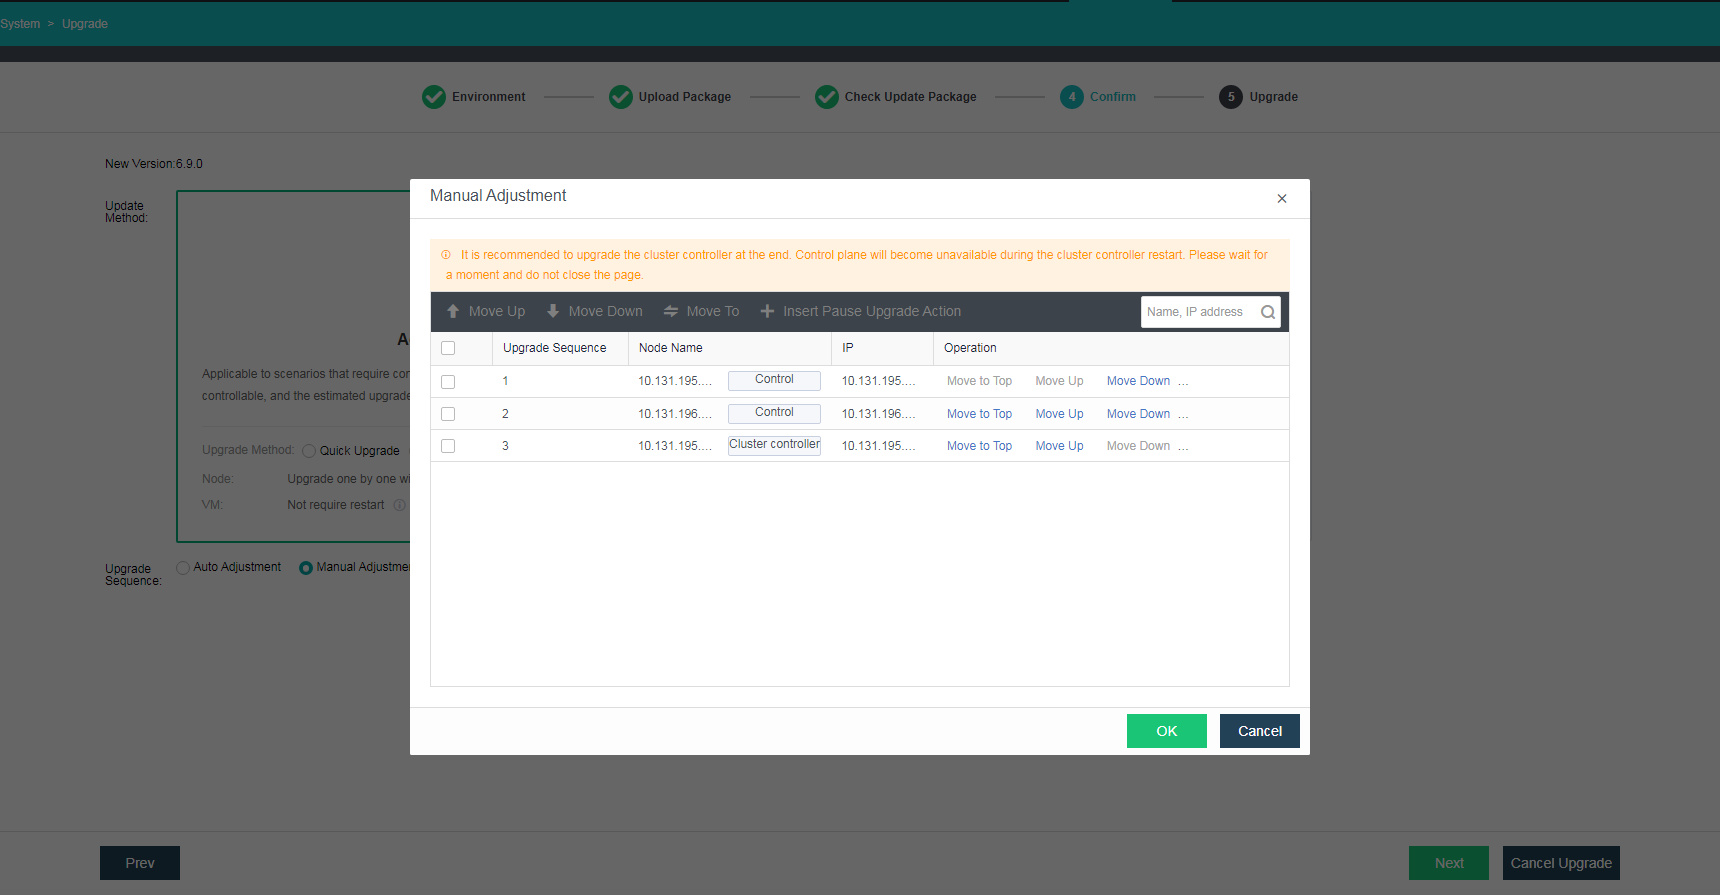Toggle the select-all checkbox in table header

click(448, 348)
